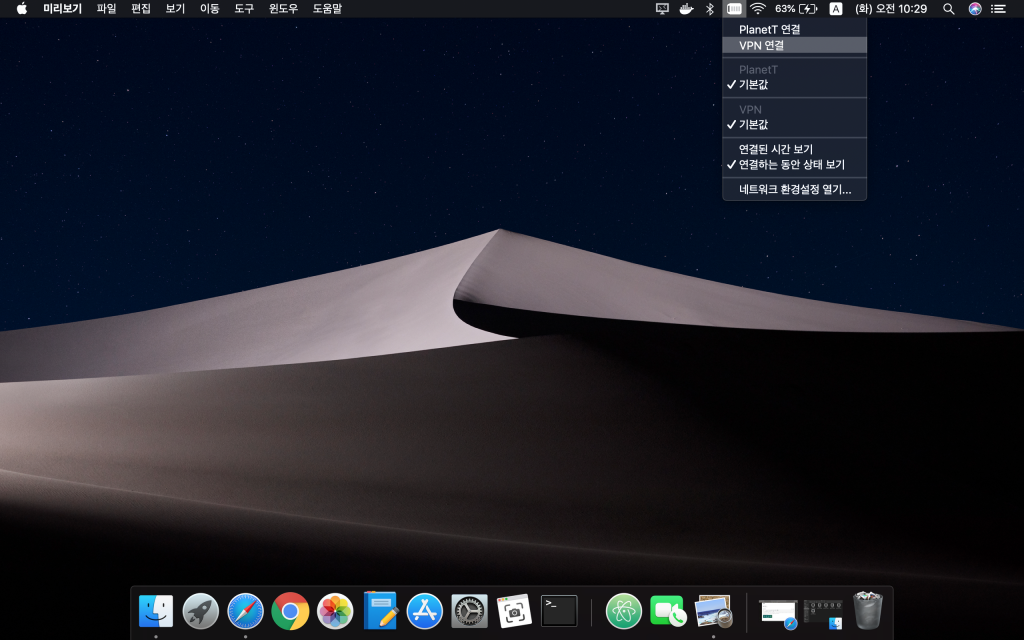1024x640 pixels.
Task: Open the 이동 menu
Action: [210, 8]
